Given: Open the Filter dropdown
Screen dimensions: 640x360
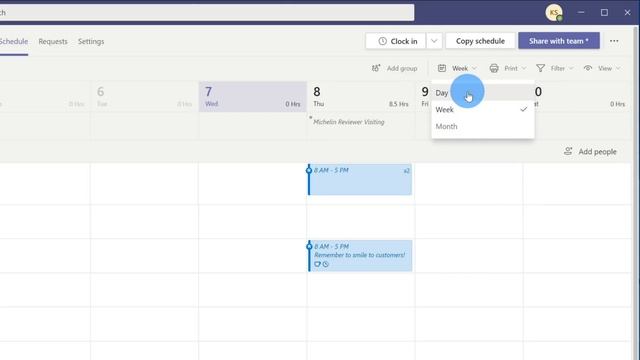Looking at the screenshot, I should click(555, 68).
